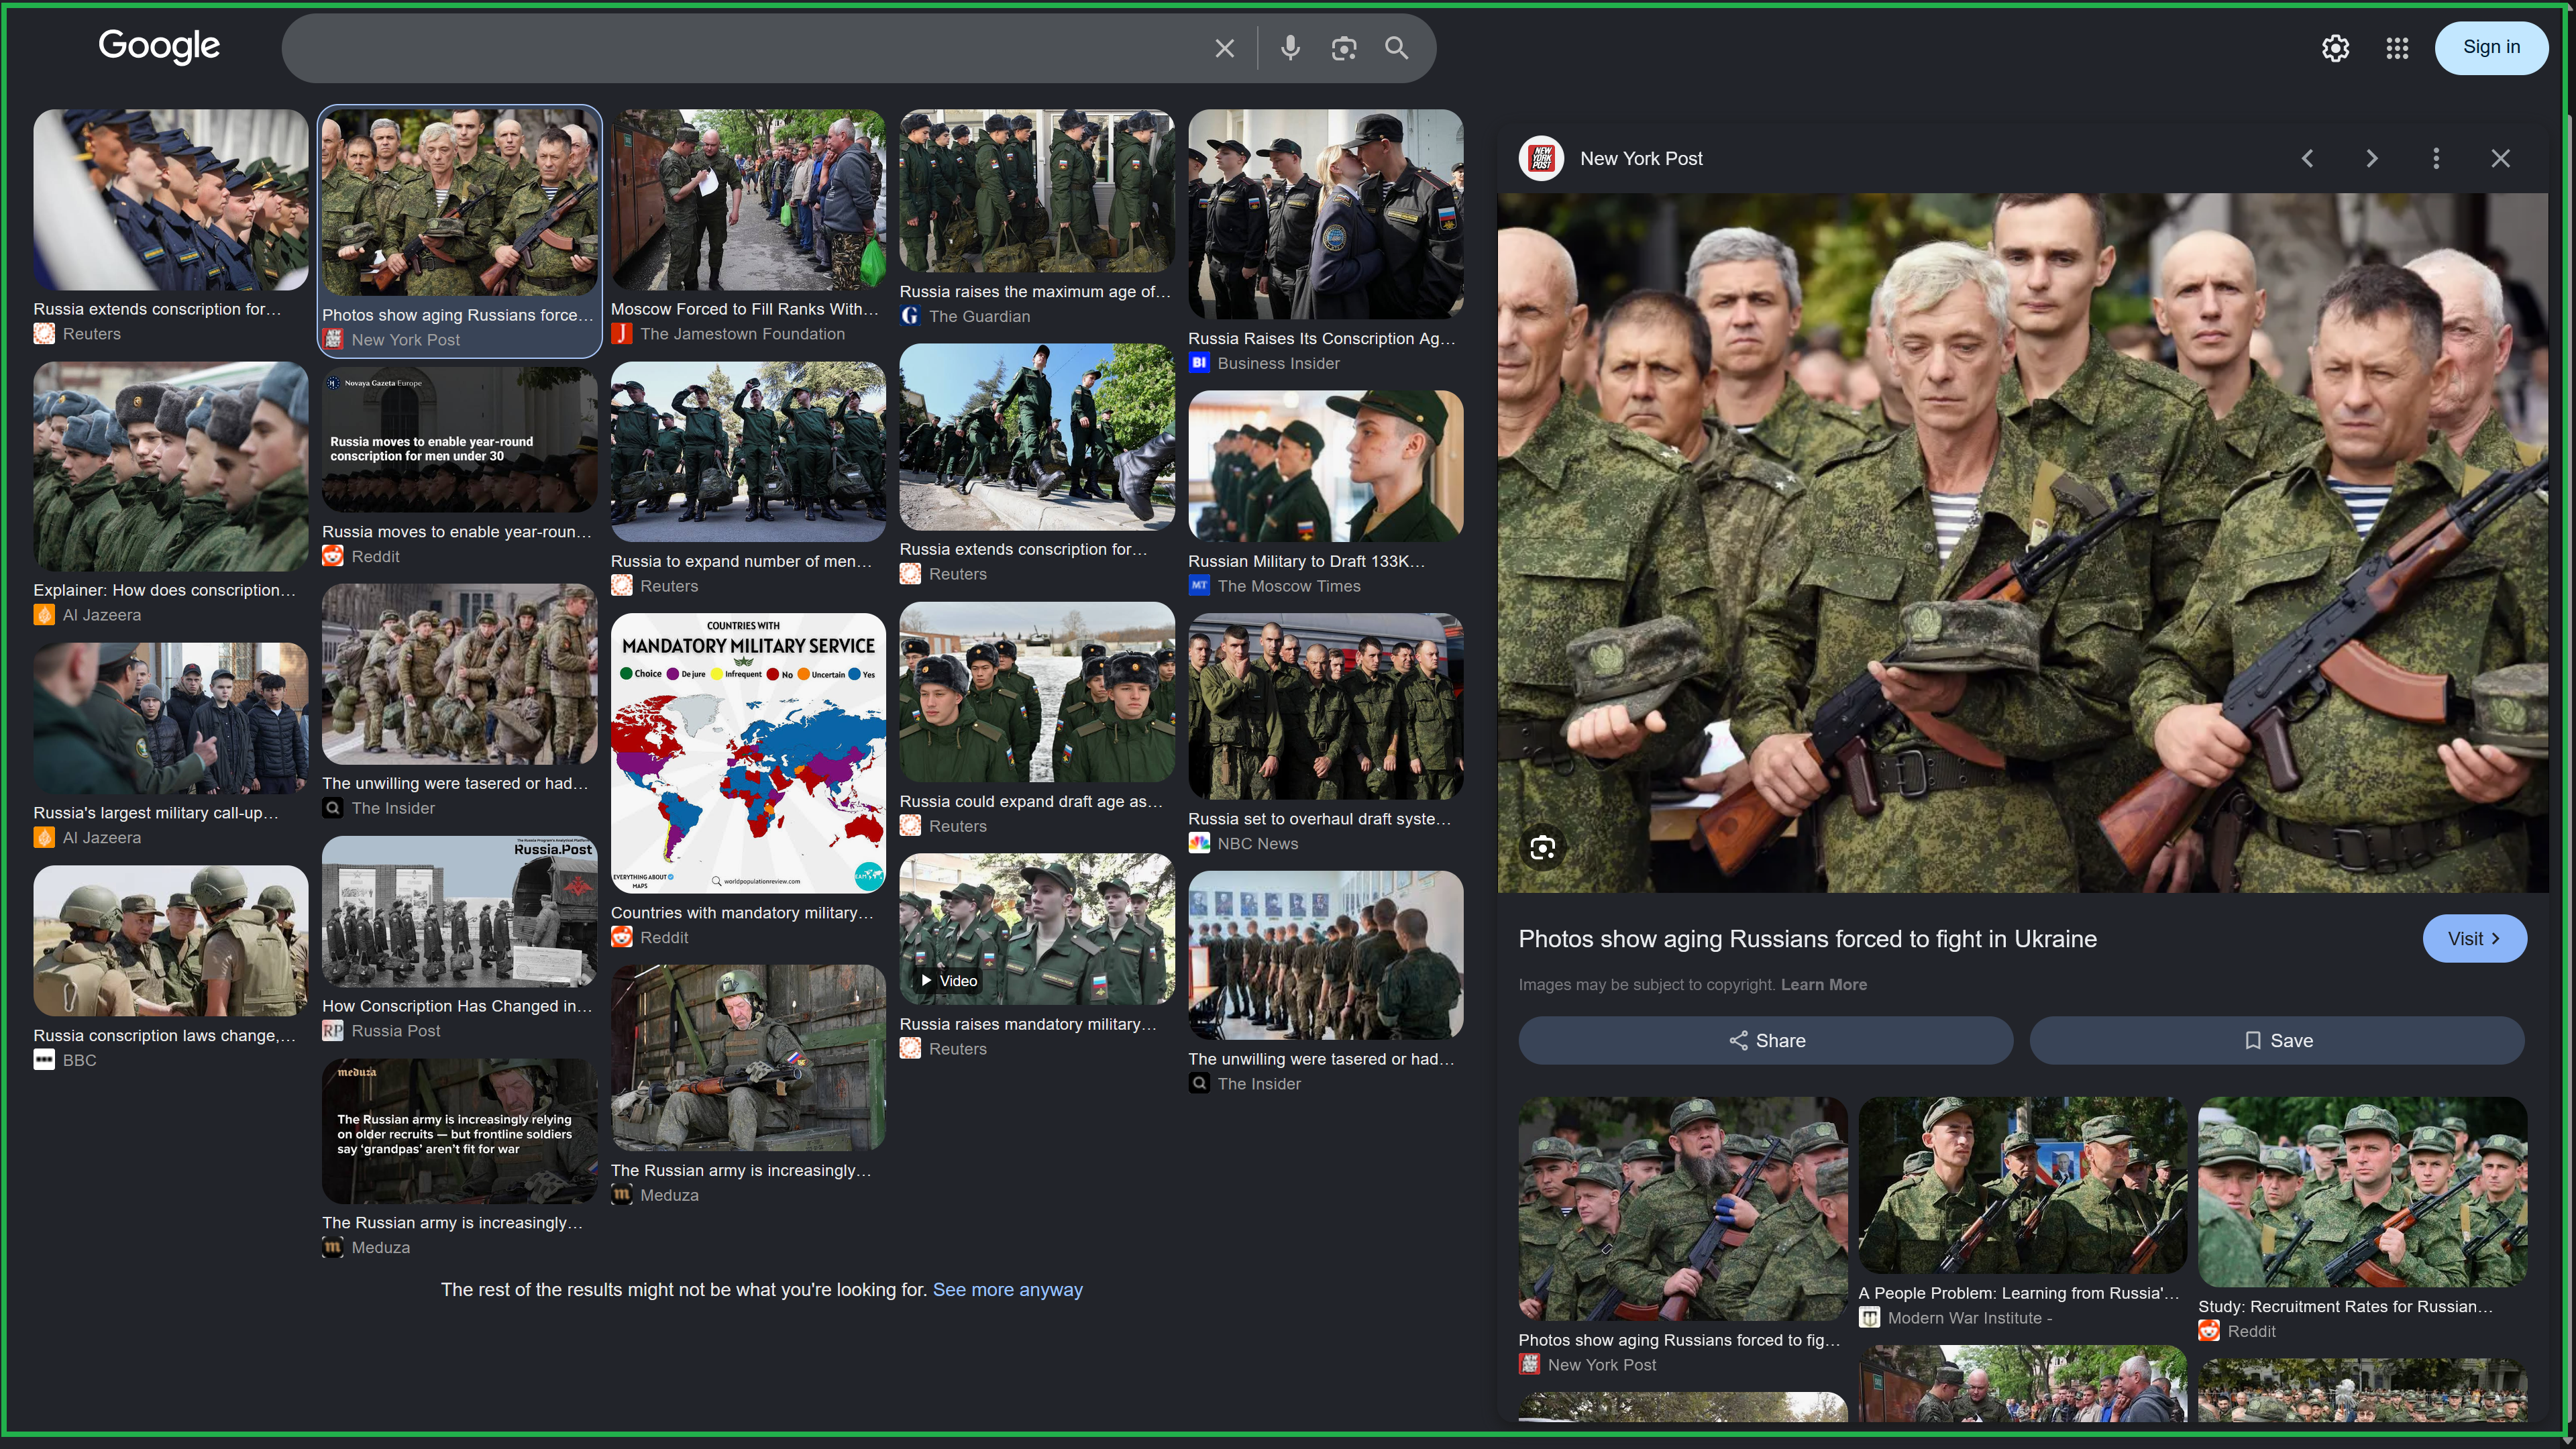
Task: Share the previewed image
Action: tap(1765, 1040)
